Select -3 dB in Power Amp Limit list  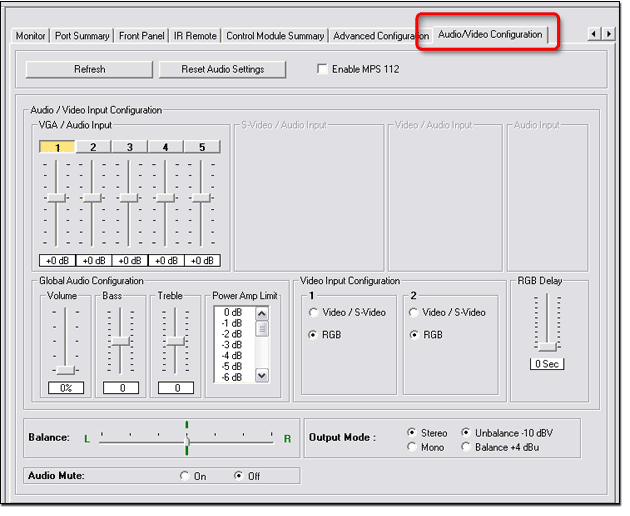tap(232, 345)
